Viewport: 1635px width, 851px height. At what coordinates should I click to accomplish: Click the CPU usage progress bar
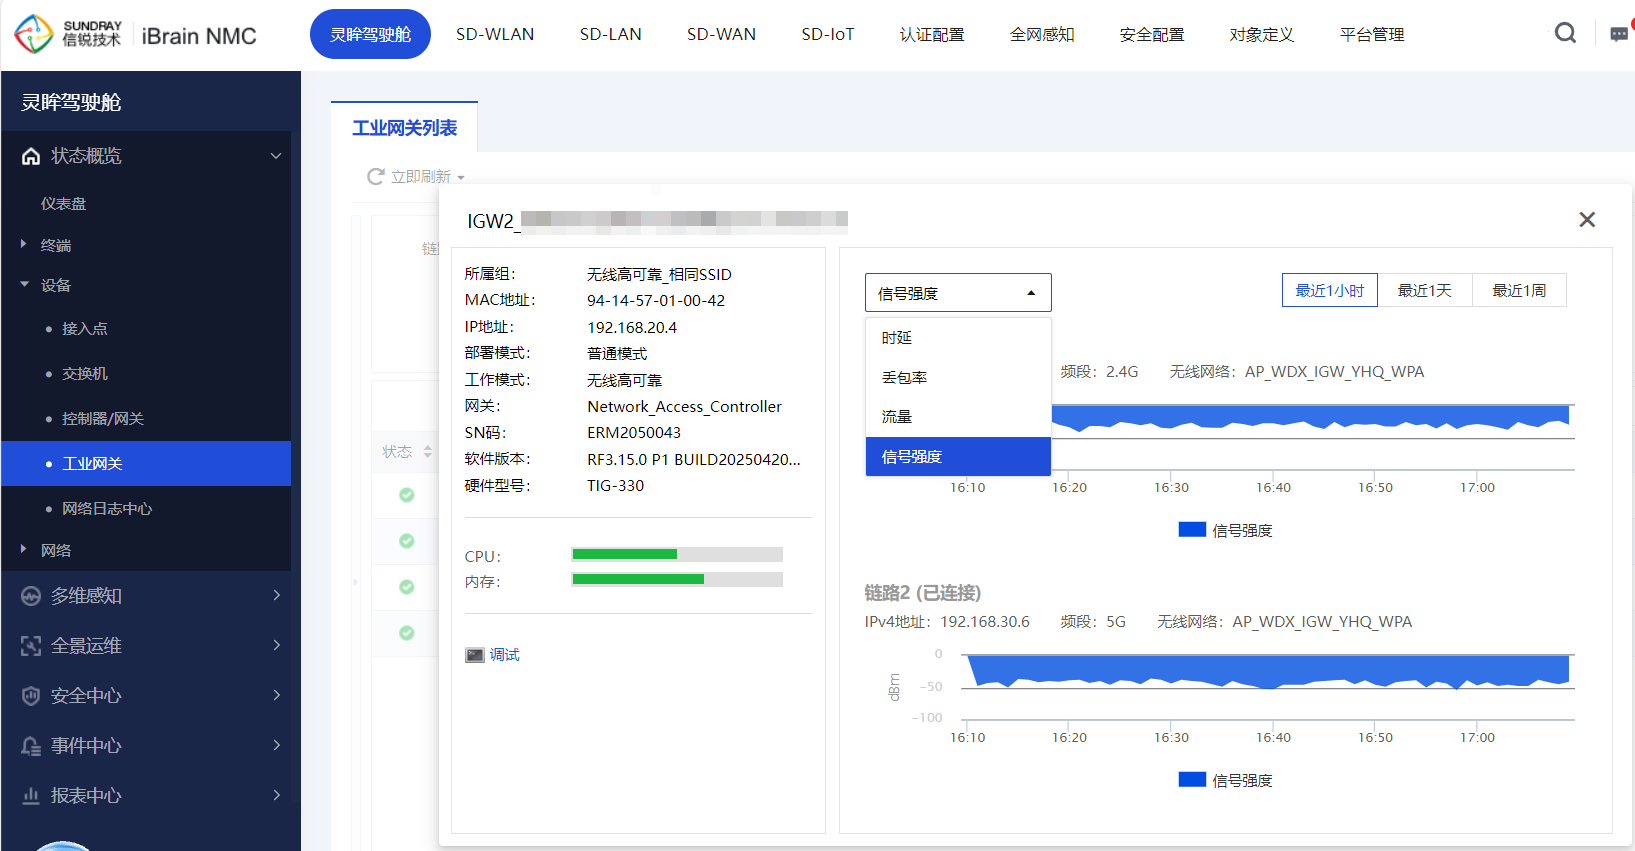677,554
